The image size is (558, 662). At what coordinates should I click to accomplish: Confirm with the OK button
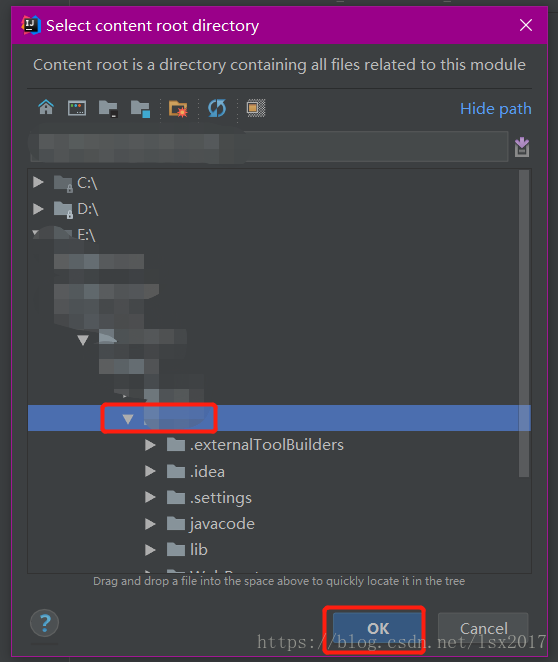378,629
